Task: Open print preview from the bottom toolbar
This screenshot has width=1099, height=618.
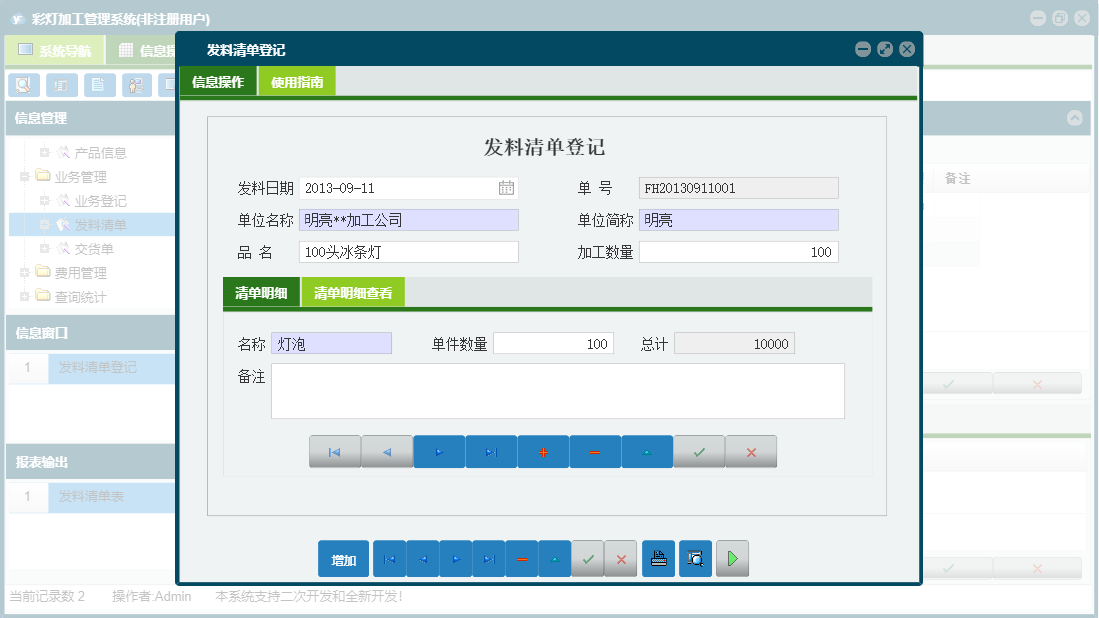Action: 695,558
